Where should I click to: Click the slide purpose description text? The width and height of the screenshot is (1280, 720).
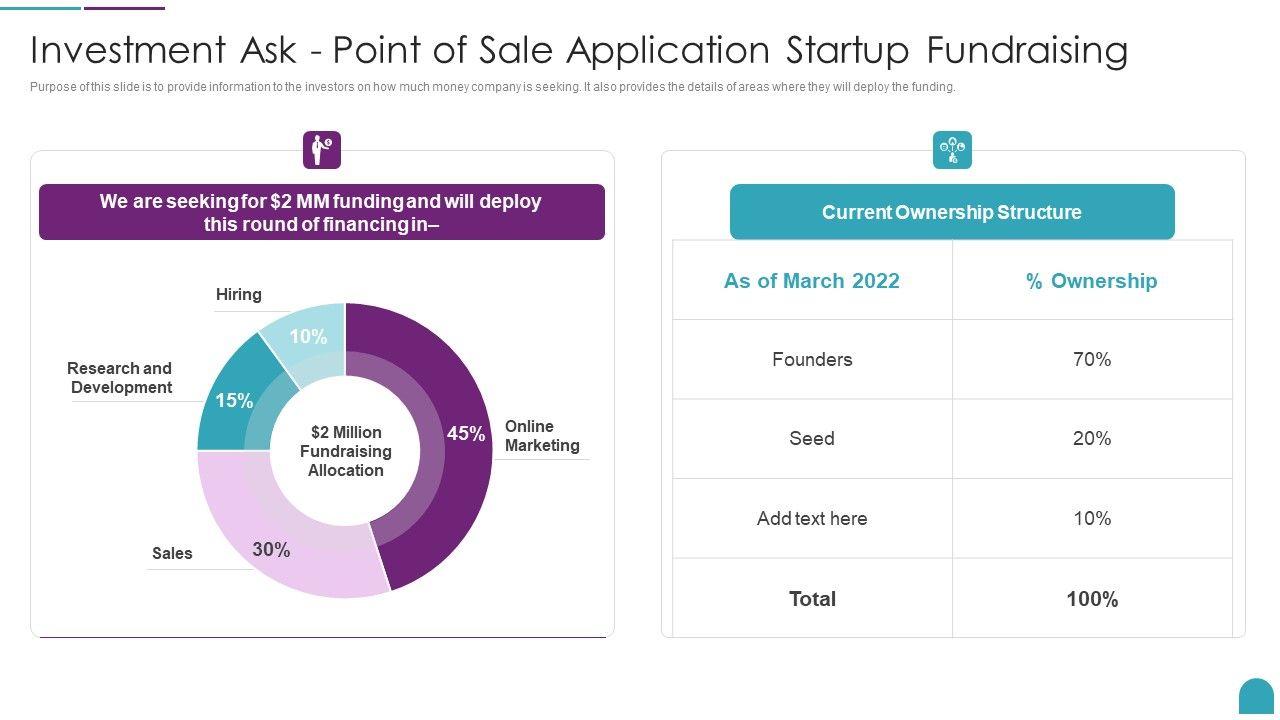click(x=492, y=87)
